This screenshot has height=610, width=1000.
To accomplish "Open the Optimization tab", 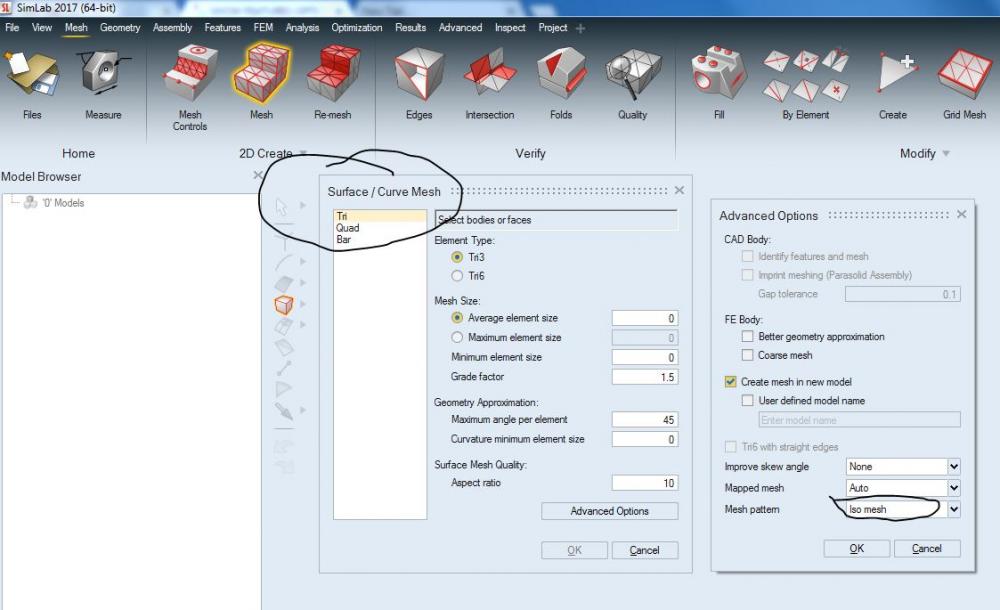I will pos(357,27).
